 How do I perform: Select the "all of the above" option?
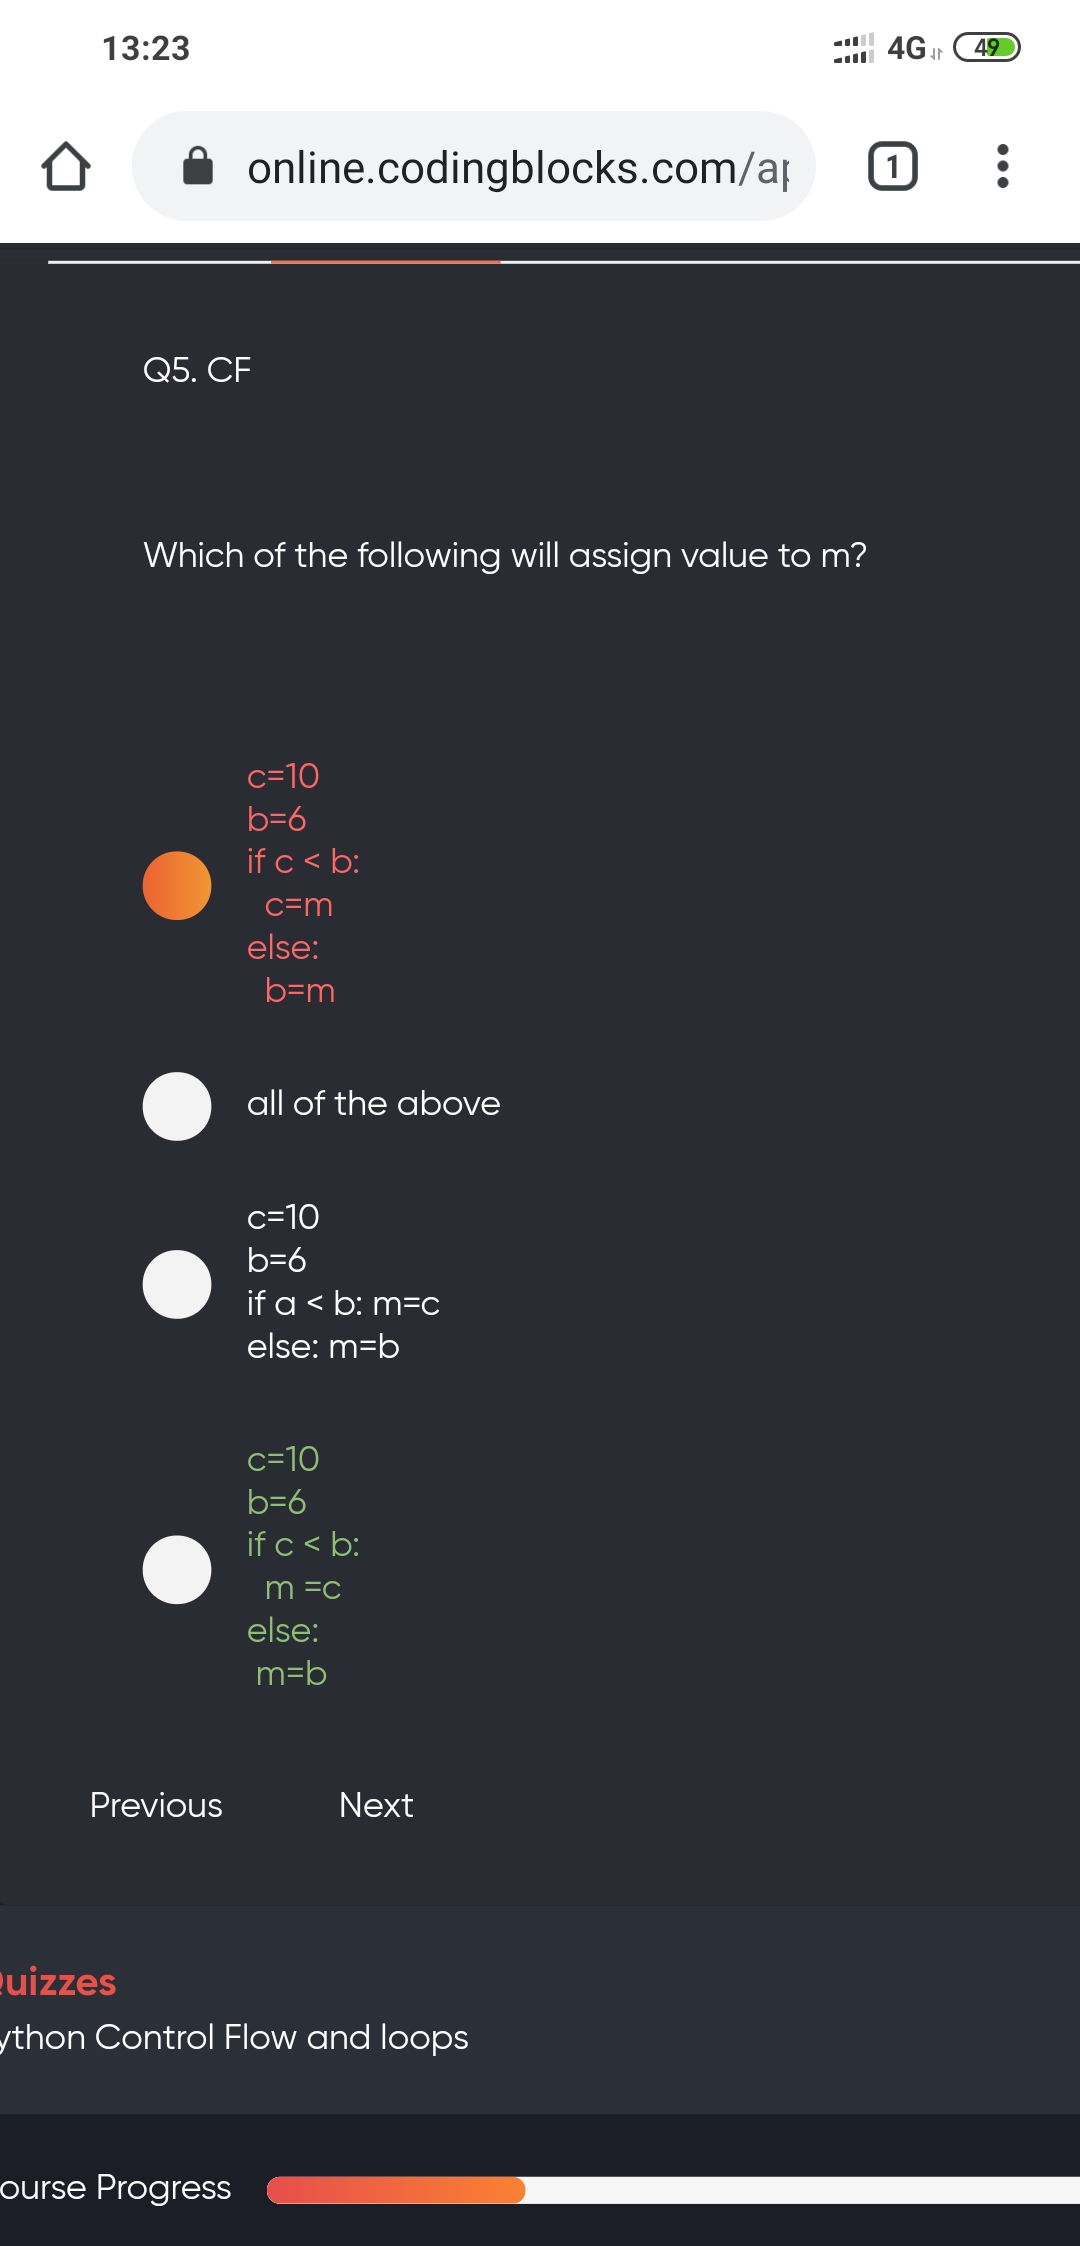point(177,1106)
